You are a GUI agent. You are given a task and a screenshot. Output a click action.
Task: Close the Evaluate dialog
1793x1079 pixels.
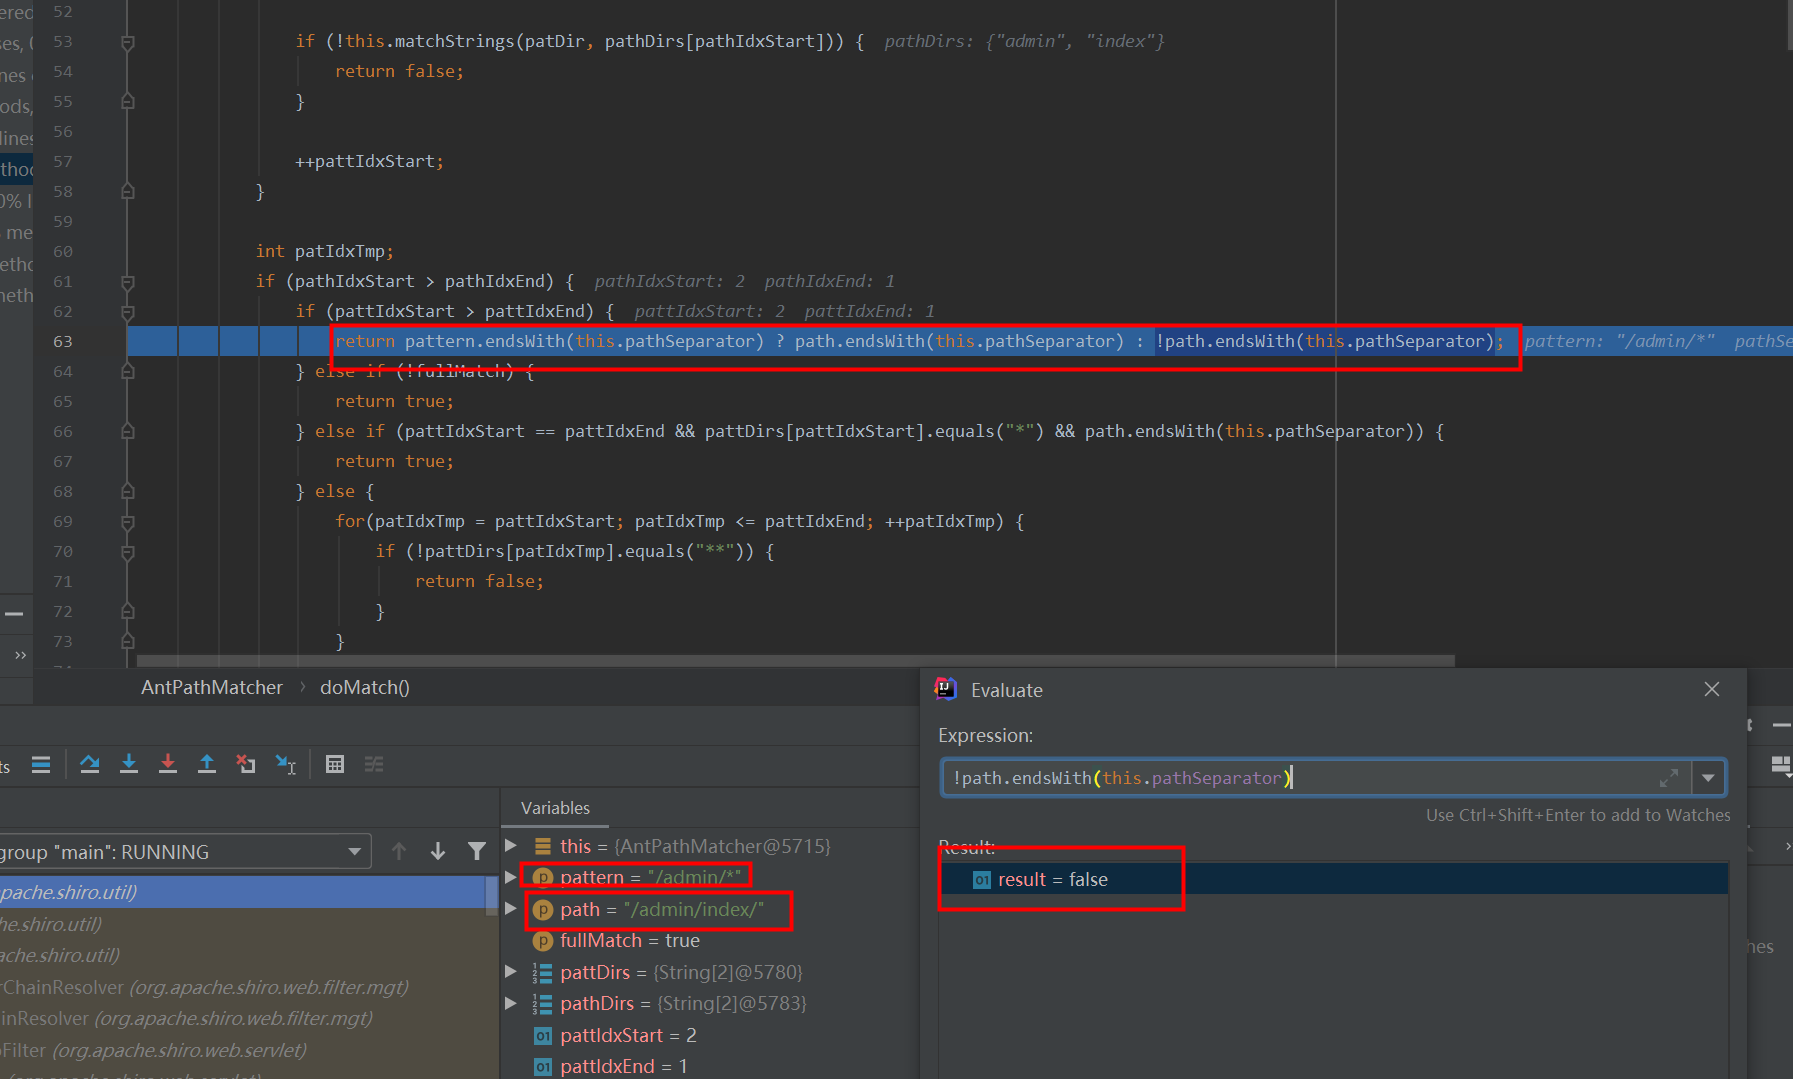(1712, 689)
